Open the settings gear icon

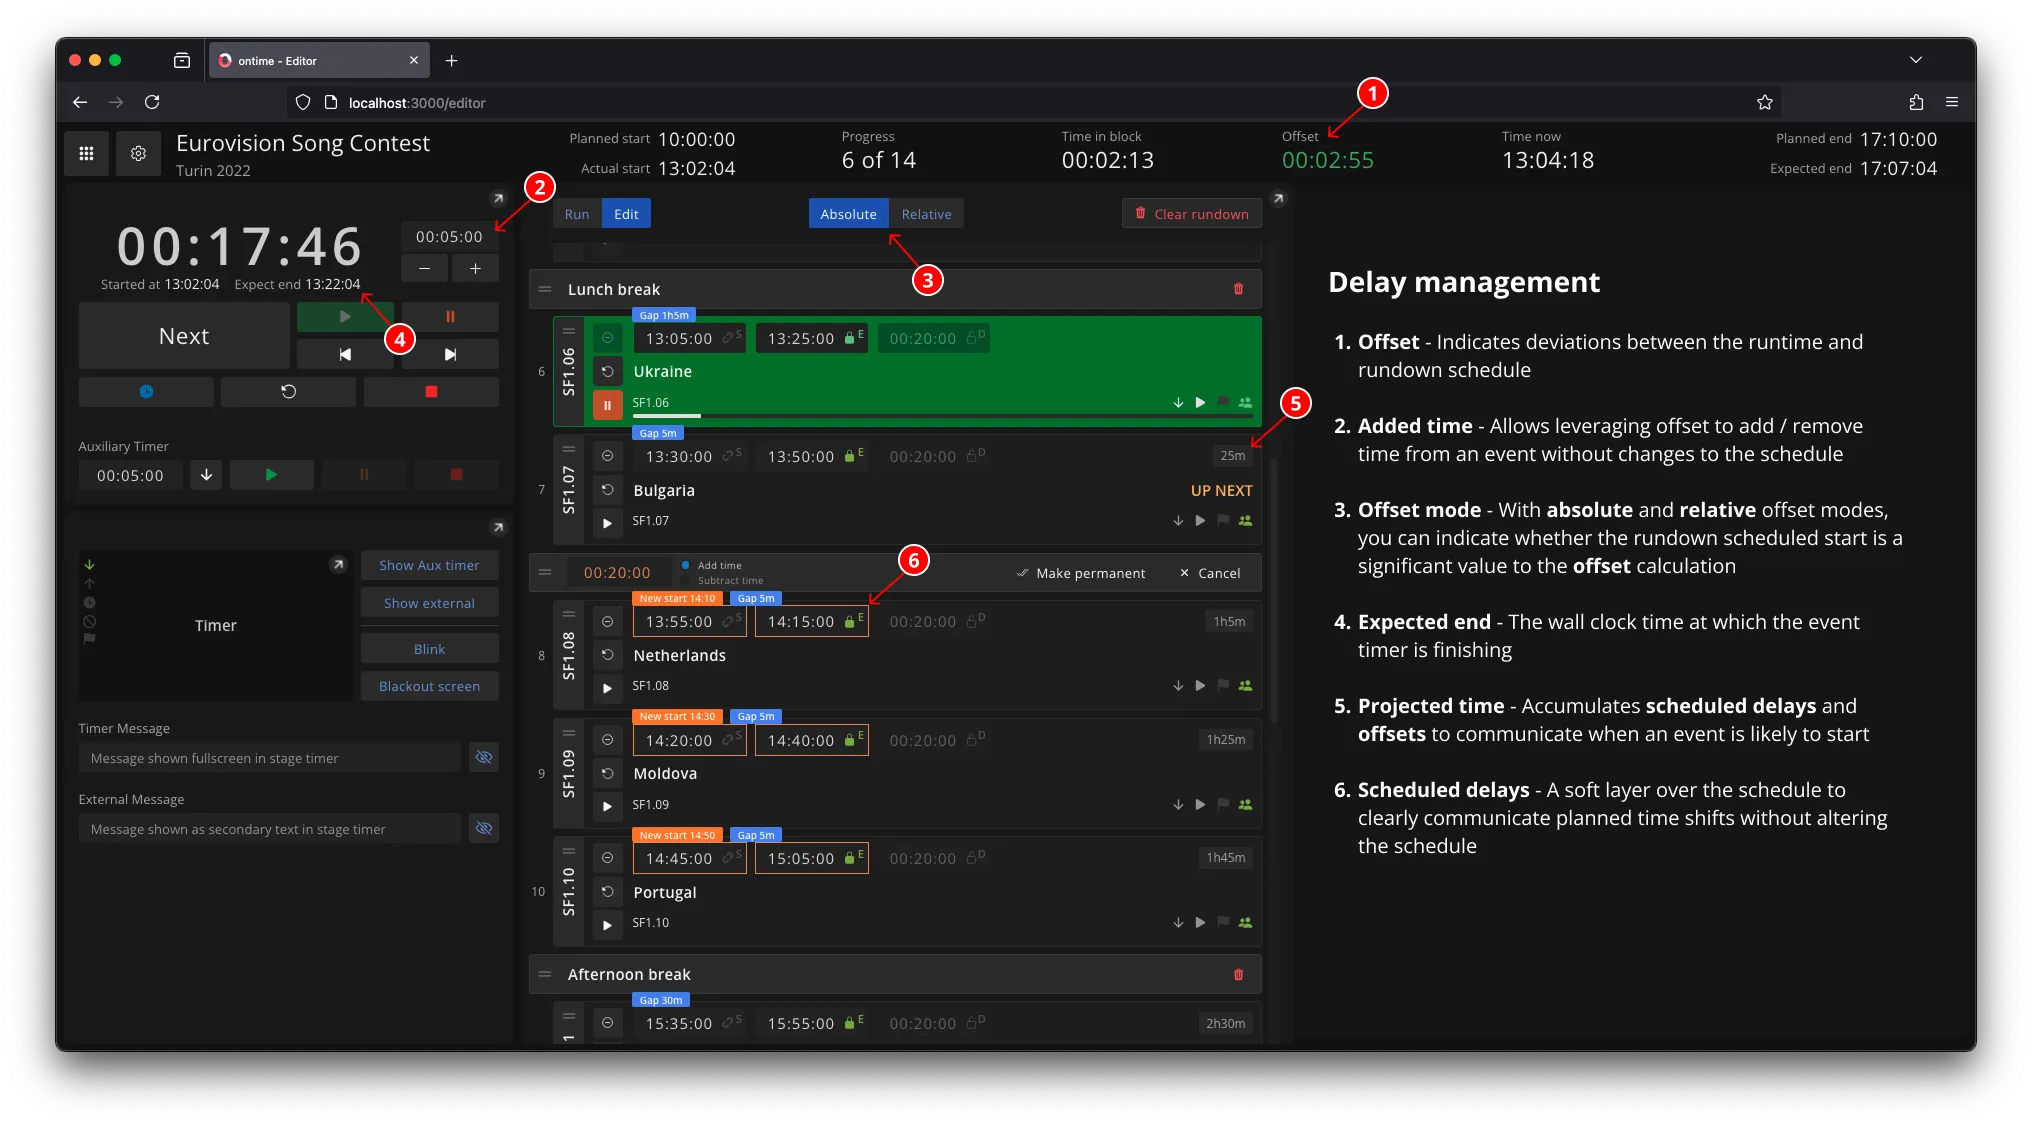(x=138, y=153)
